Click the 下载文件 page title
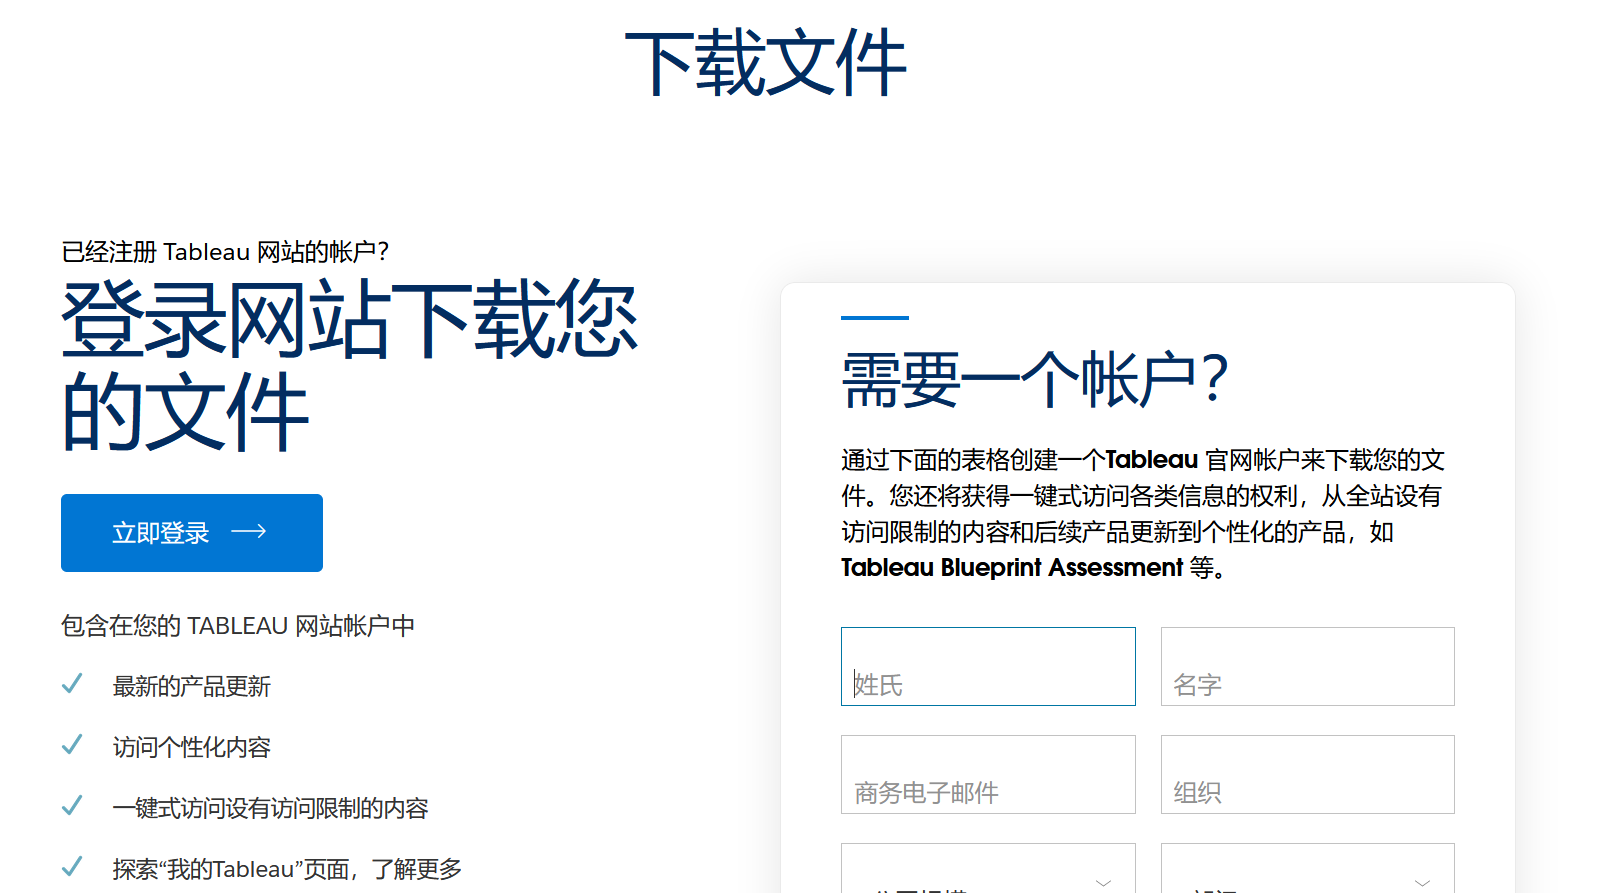Screen dimensions: 1617x893 point(766,64)
